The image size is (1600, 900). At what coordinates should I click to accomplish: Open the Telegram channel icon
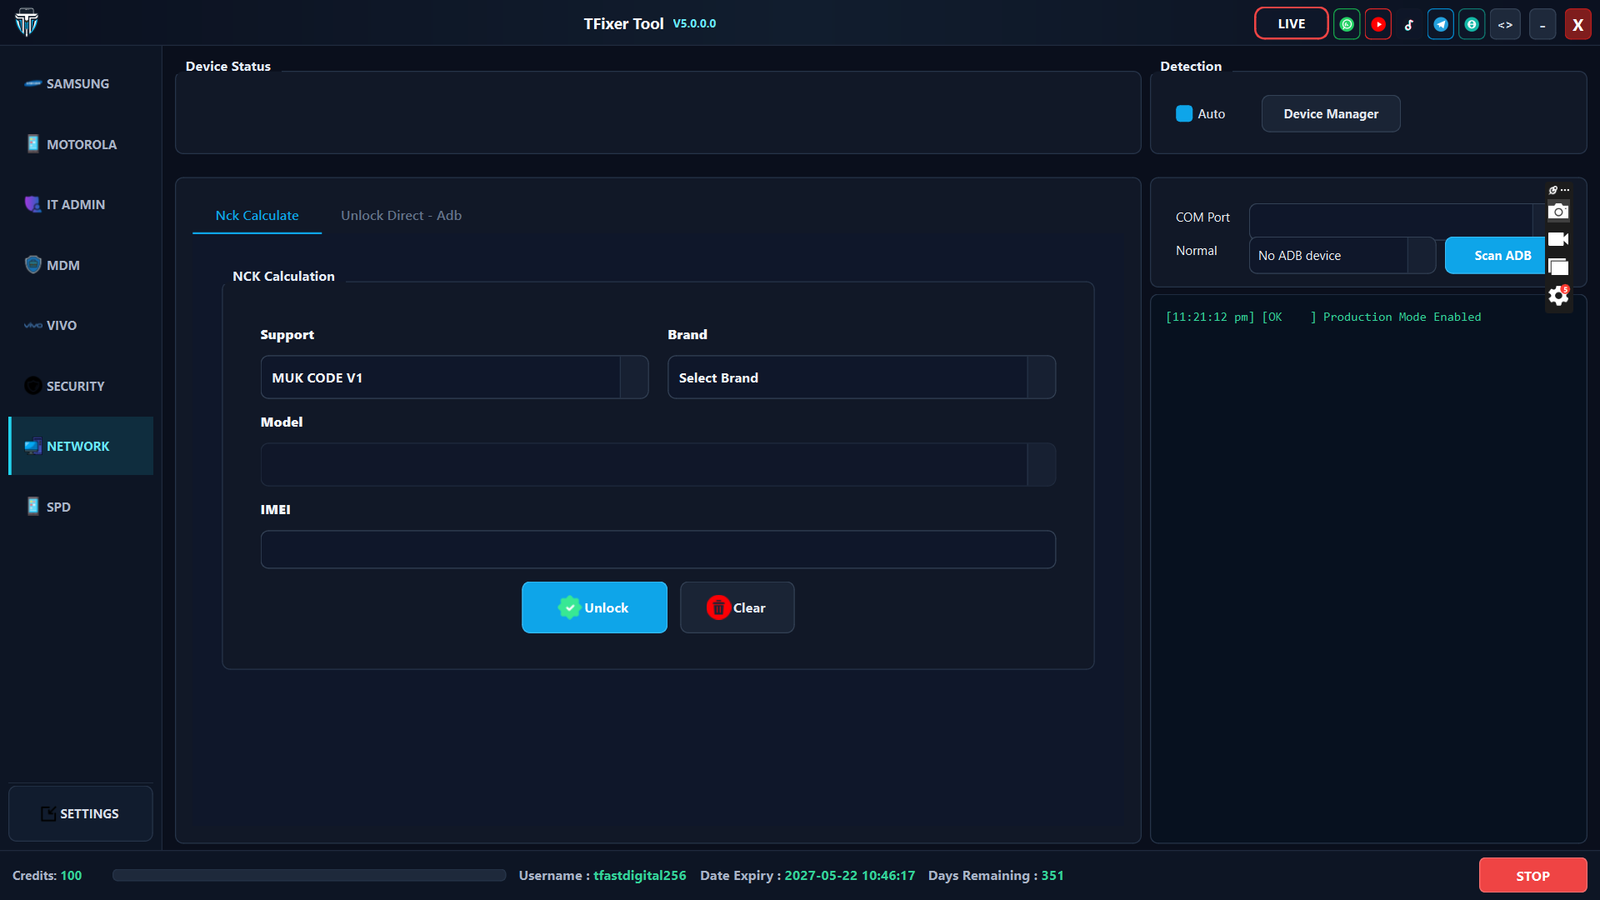pos(1441,24)
